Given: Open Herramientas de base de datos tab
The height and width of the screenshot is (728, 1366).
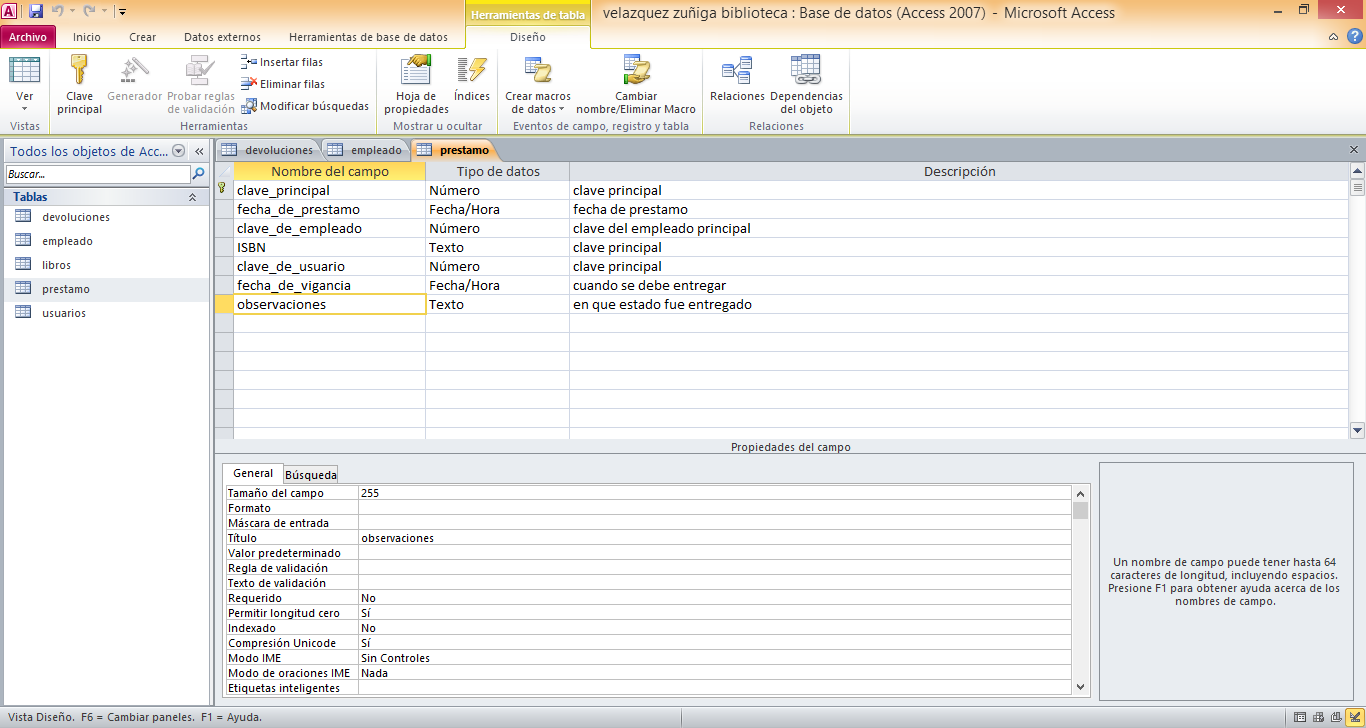Looking at the screenshot, I should (369, 37).
